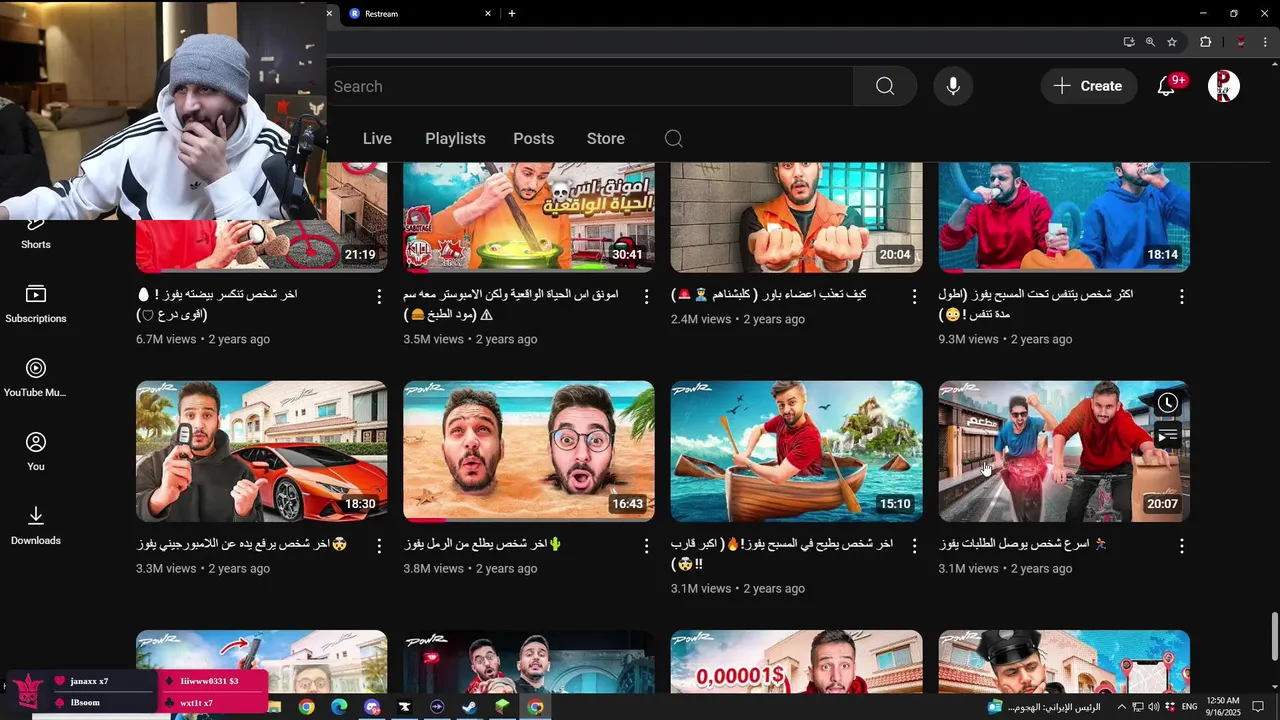Switch to the Posts channel tab

click(534, 139)
